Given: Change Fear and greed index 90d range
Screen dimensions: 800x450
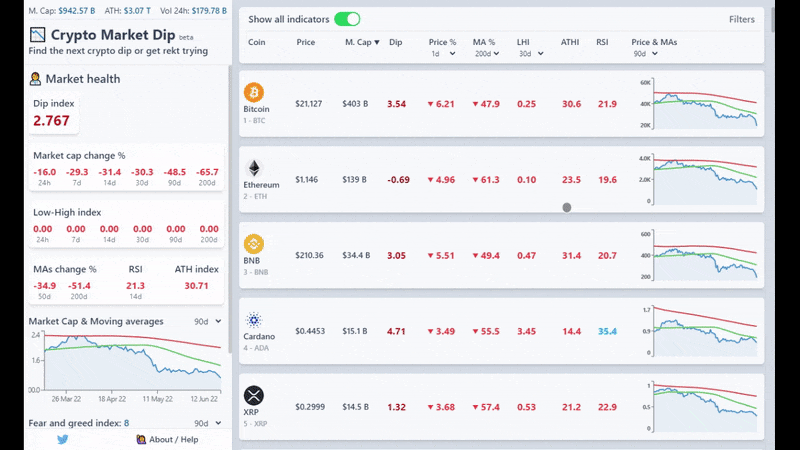Looking at the screenshot, I should click(x=207, y=423).
